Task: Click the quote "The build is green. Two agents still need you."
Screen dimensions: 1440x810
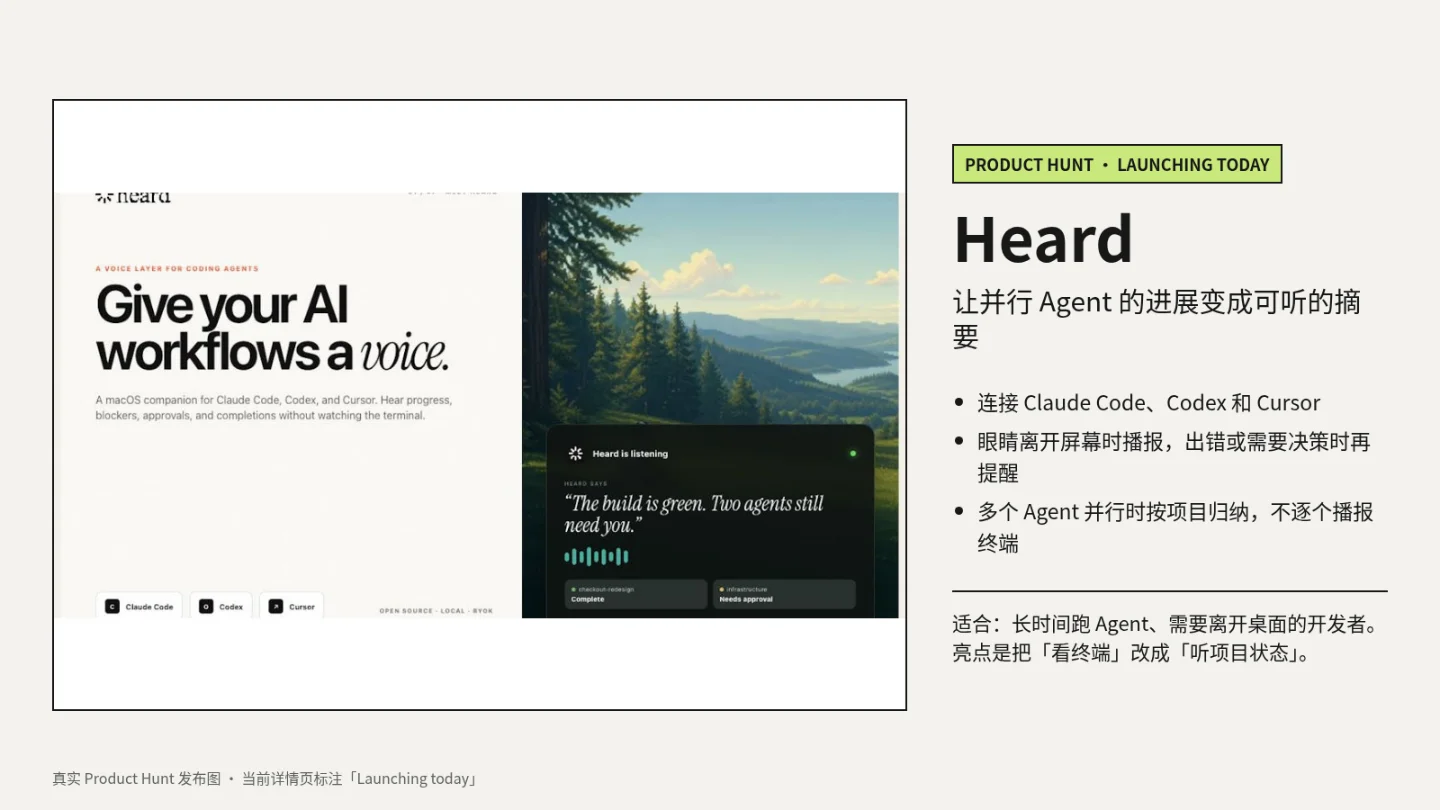Action: click(694, 514)
